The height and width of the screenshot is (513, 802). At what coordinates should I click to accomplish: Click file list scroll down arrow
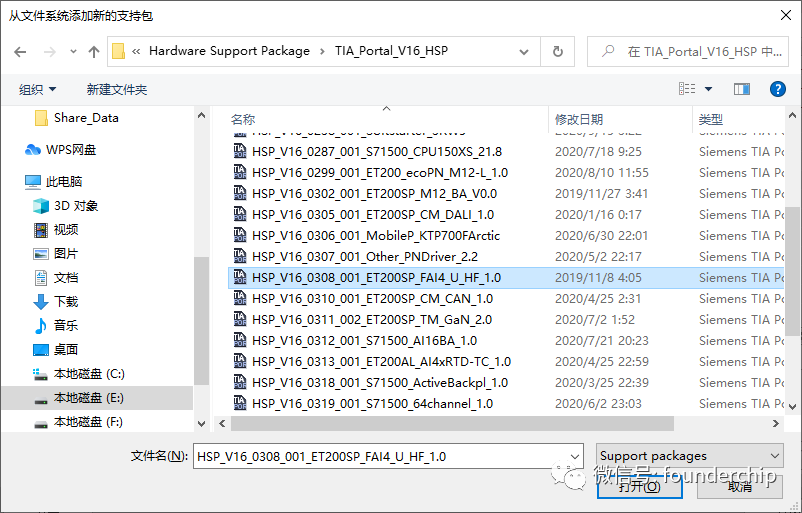pyautogui.click(x=793, y=407)
